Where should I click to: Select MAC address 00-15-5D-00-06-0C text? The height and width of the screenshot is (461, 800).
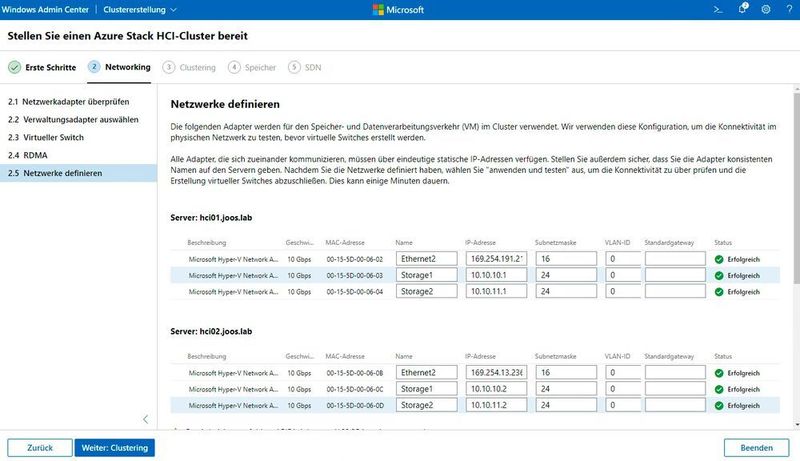pyautogui.click(x=355, y=389)
